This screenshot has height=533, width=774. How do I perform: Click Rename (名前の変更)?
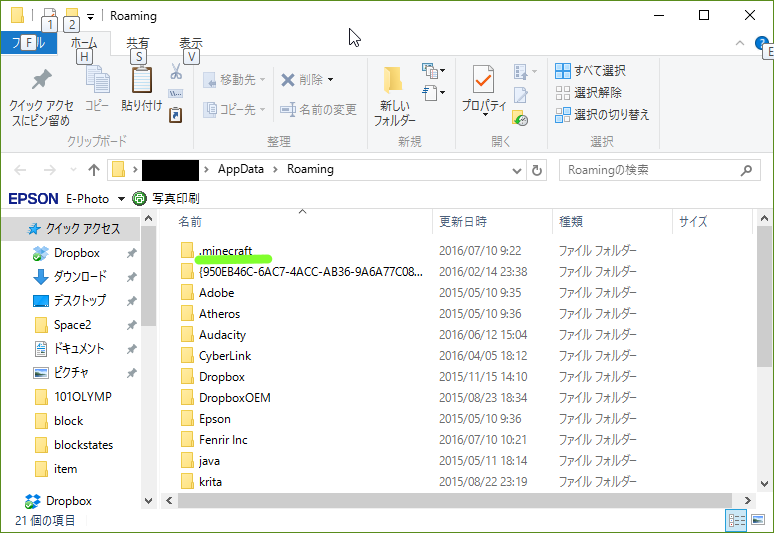point(318,110)
